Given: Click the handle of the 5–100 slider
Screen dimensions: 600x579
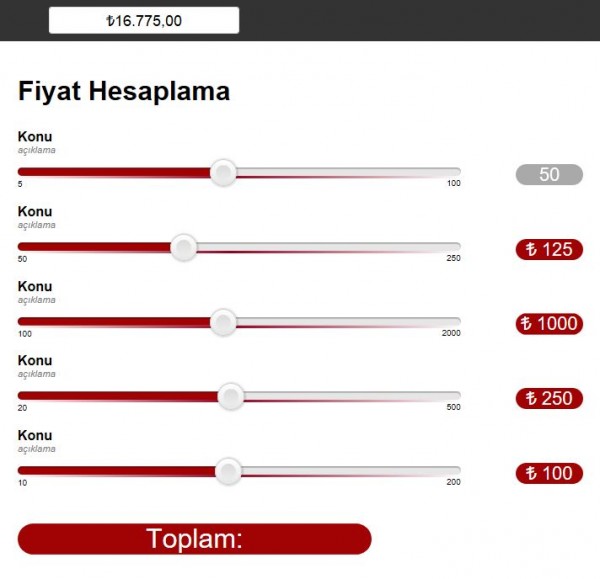Looking at the screenshot, I should click(x=224, y=173).
